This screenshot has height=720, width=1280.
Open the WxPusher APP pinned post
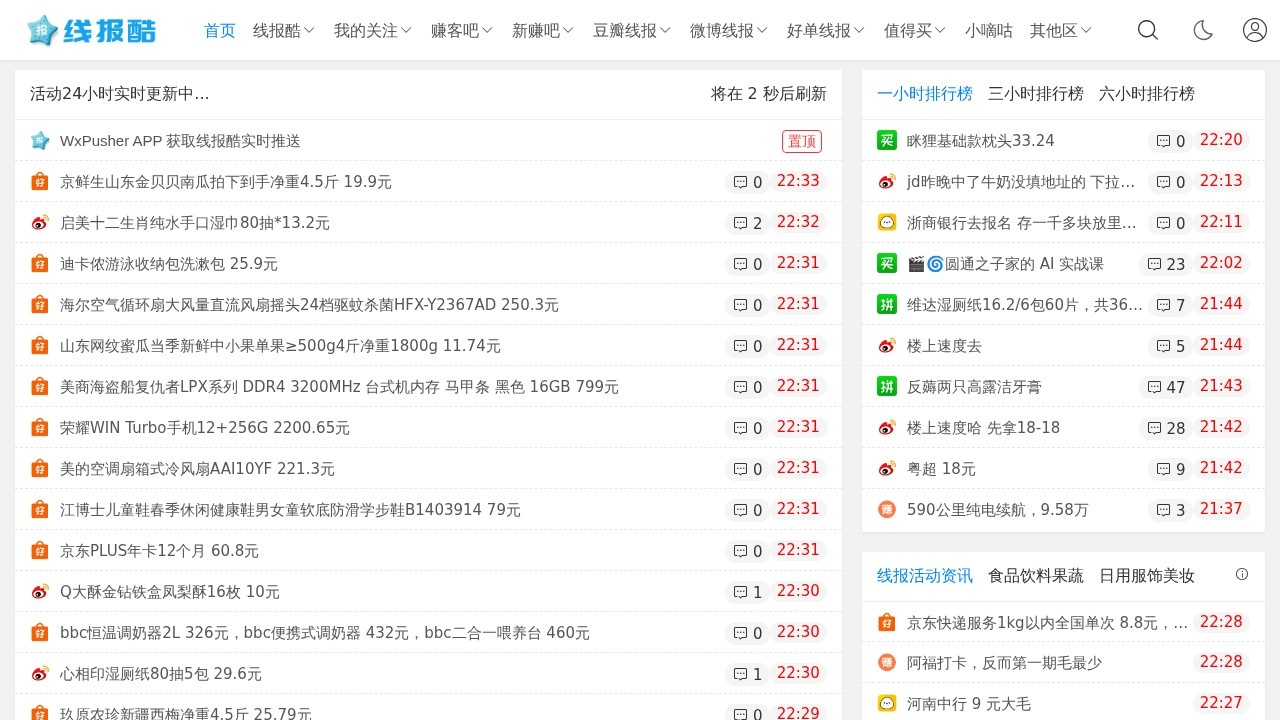pos(180,141)
